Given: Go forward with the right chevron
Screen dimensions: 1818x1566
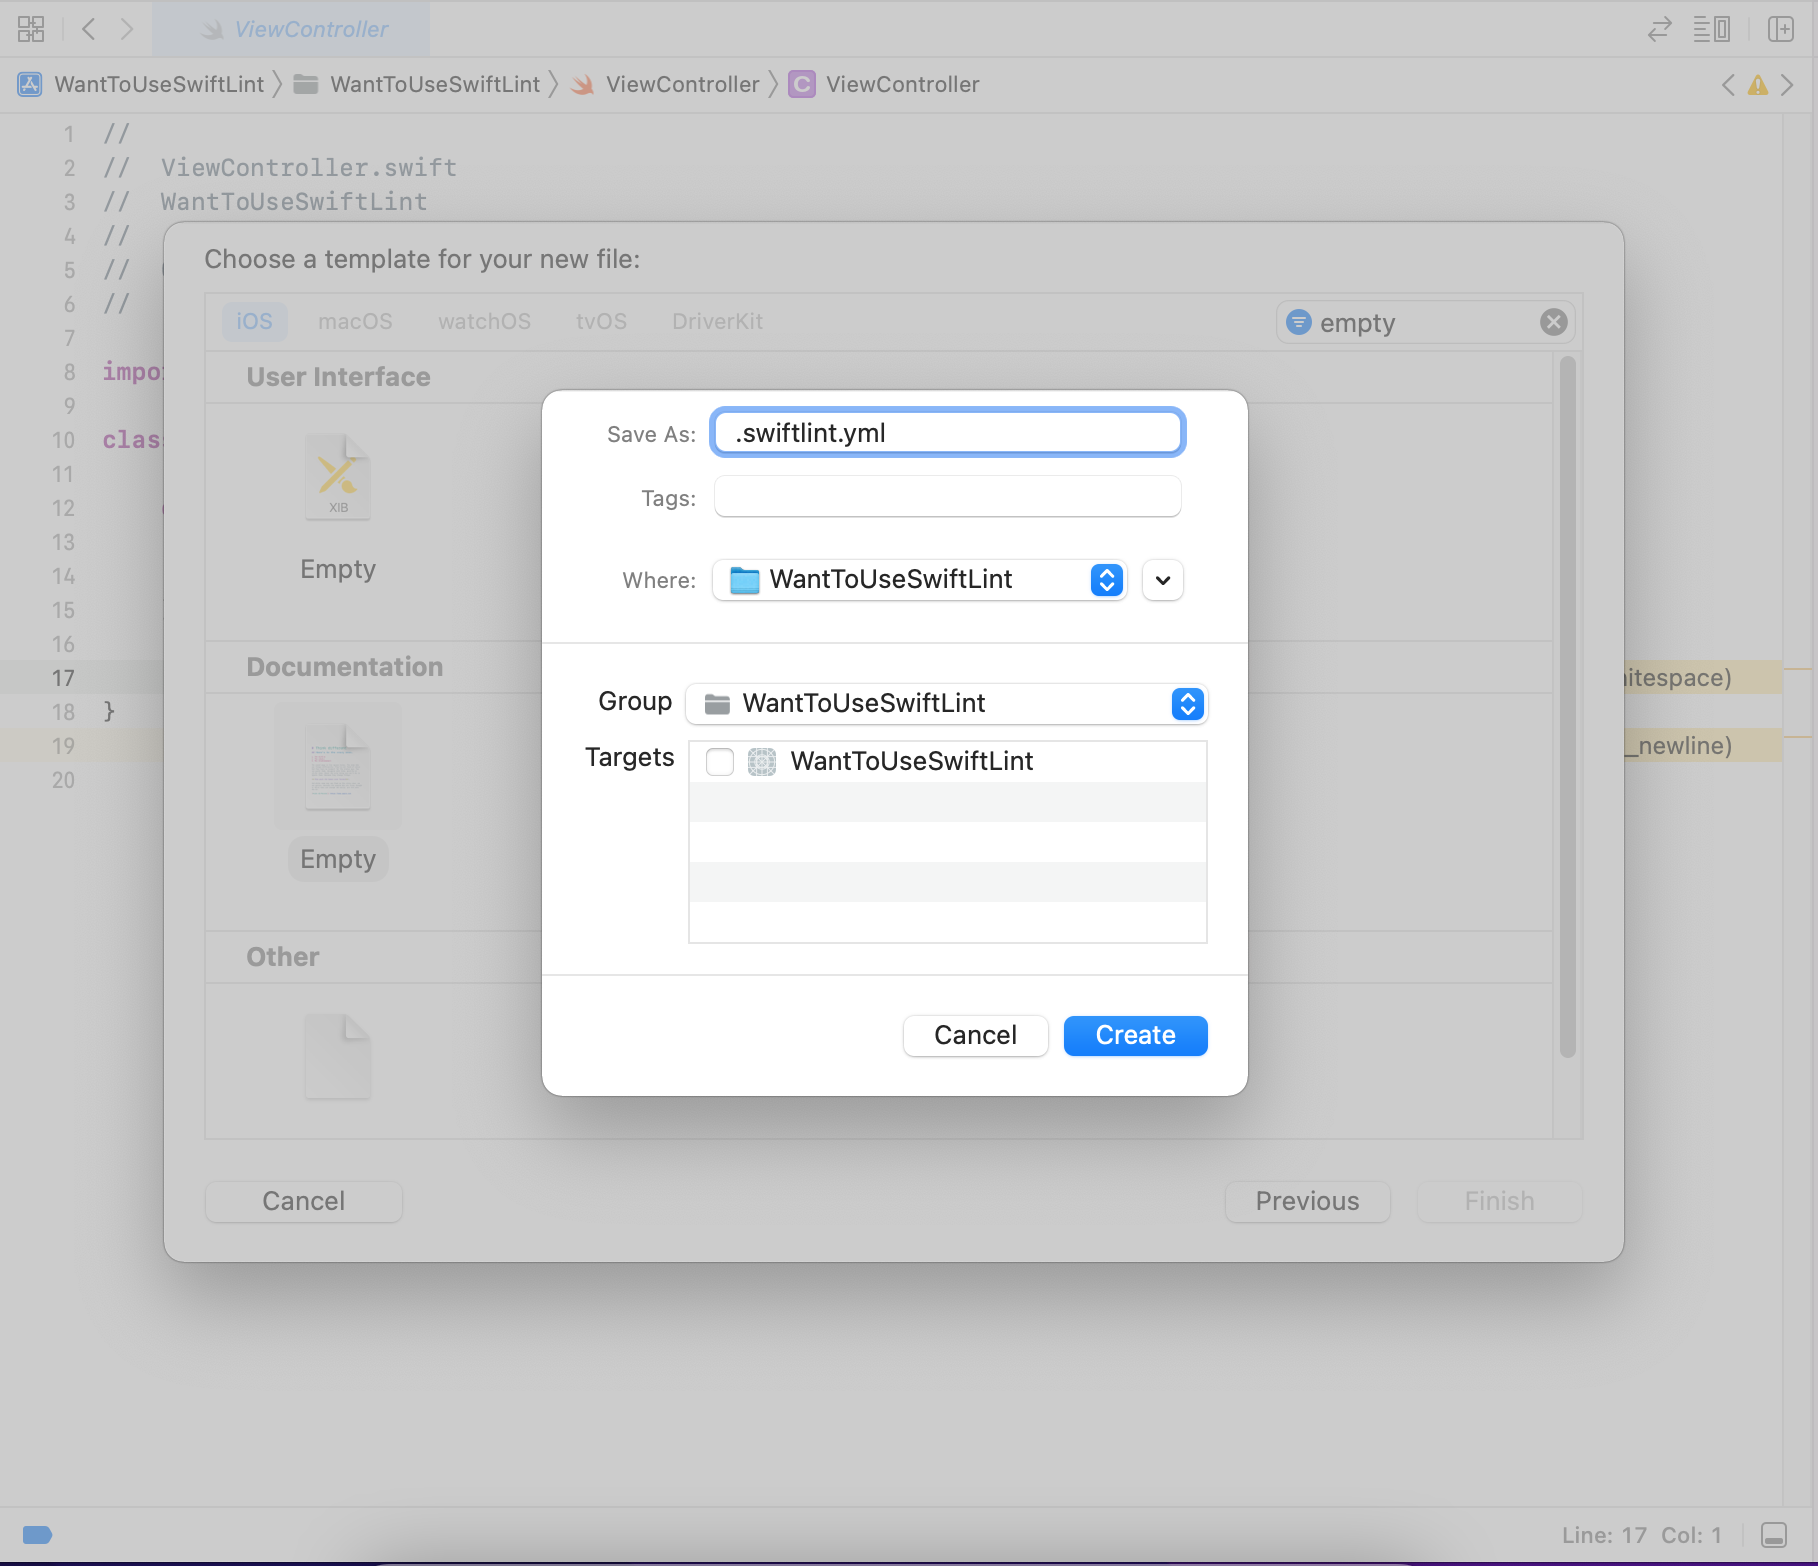Looking at the screenshot, I should point(126,29).
